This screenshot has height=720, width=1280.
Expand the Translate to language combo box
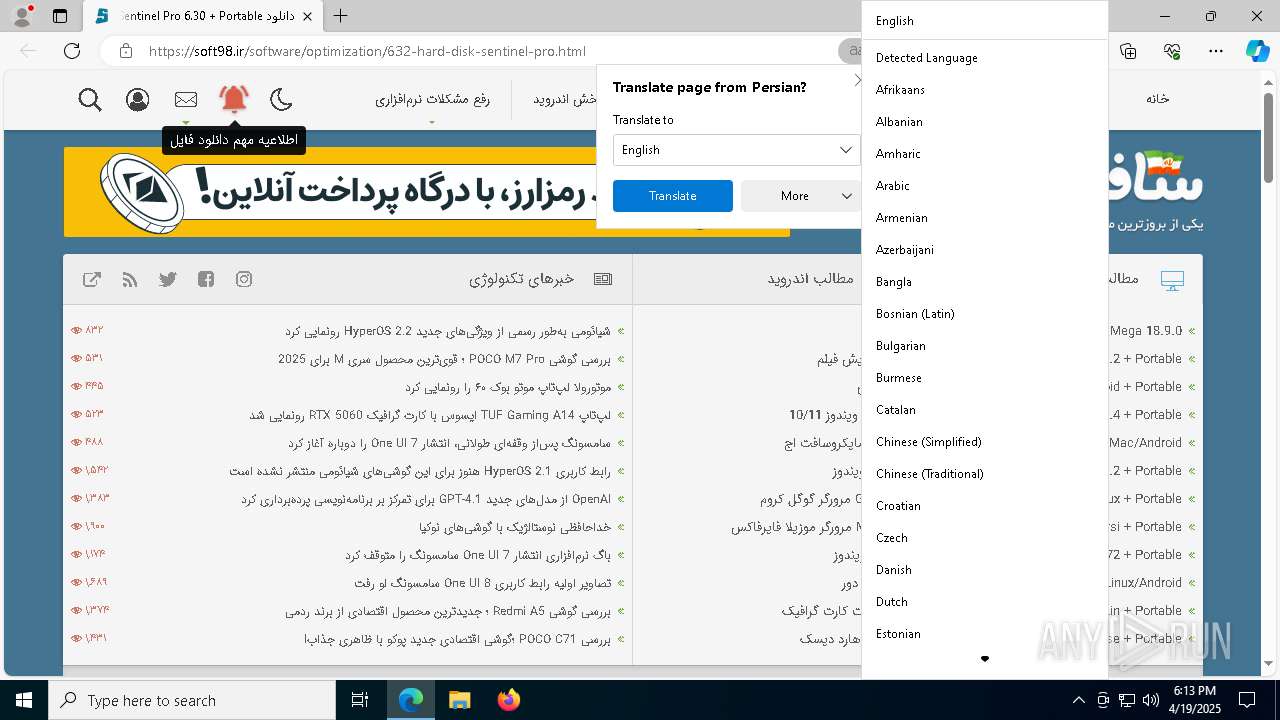[736, 150]
